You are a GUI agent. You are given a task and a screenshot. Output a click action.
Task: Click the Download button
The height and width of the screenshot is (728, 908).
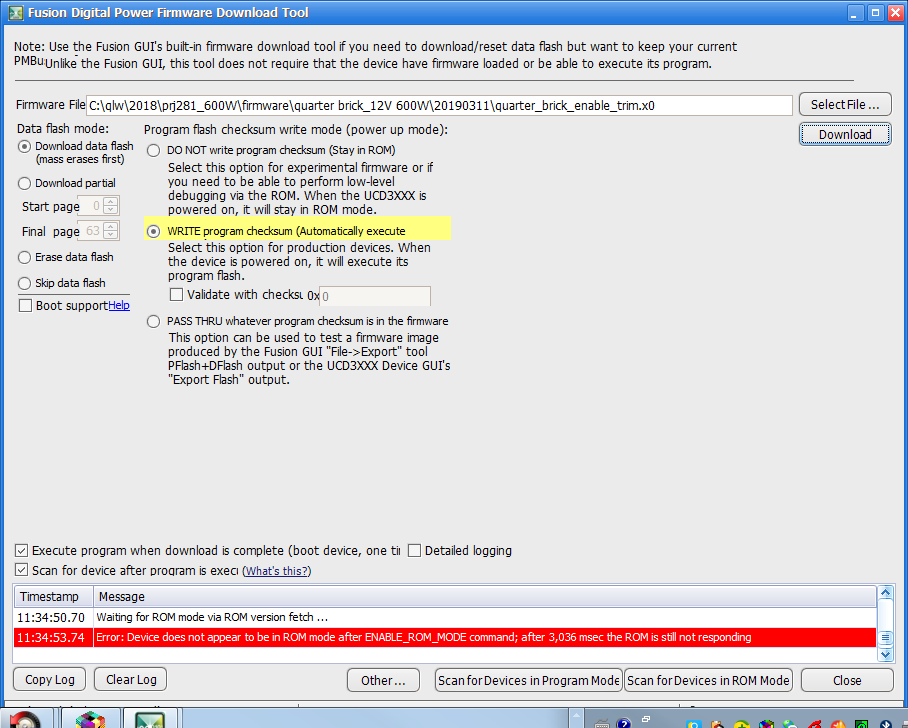point(845,134)
